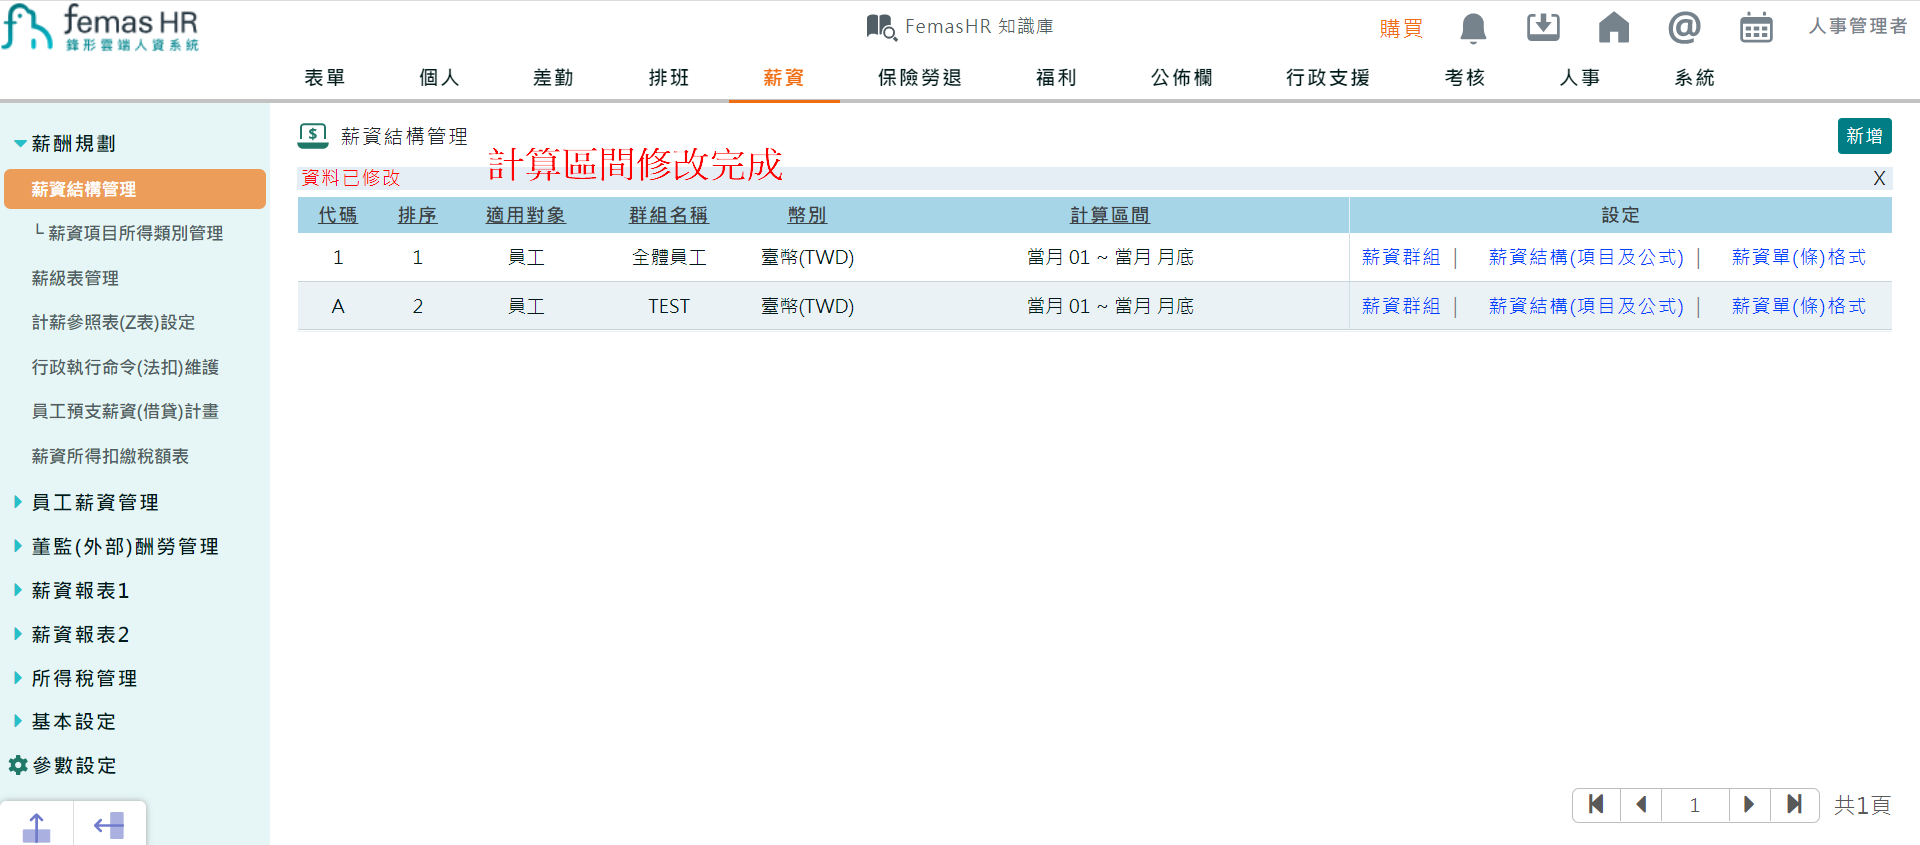
Task: Click the @ mail icon
Action: click(1684, 28)
